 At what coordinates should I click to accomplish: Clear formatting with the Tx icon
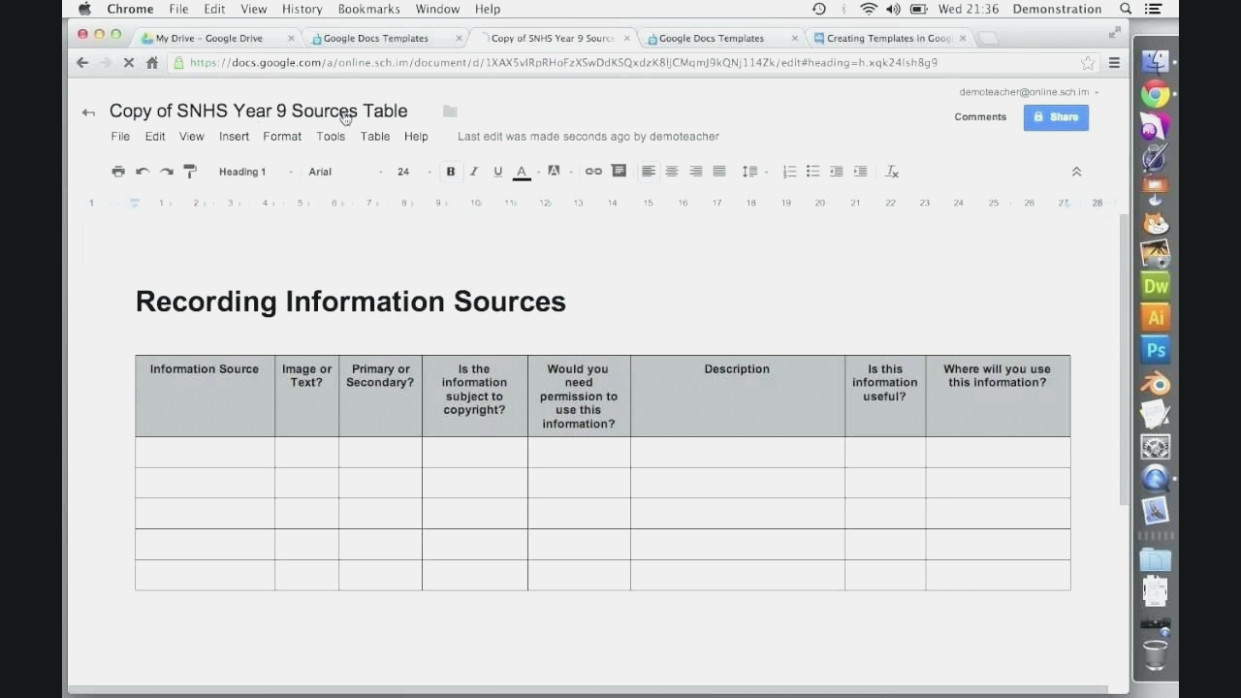(x=891, y=171)
